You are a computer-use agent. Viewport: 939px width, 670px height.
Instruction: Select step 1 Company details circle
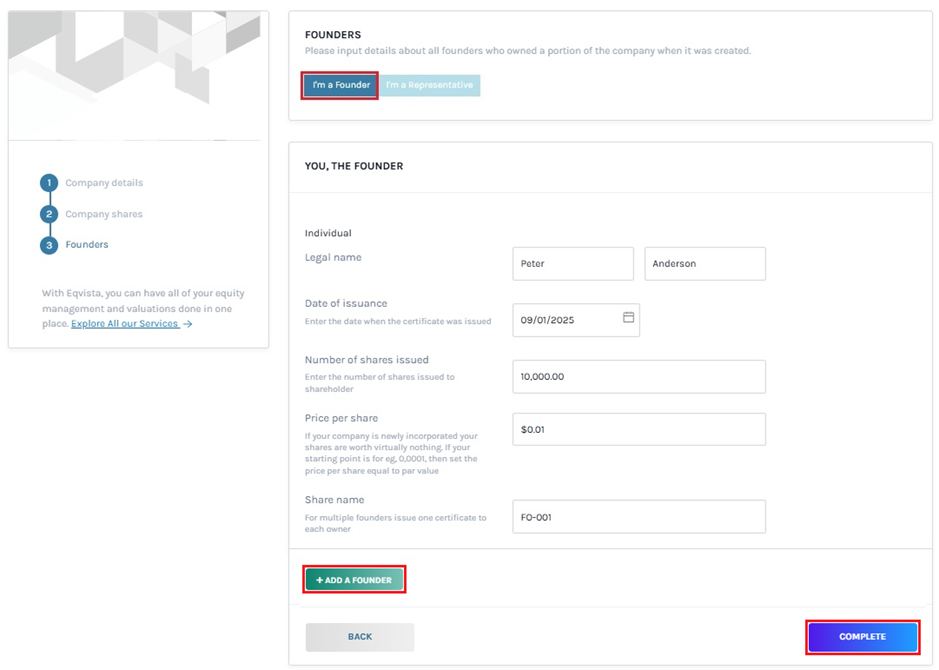pyautogui.click(x=49, y=183)
